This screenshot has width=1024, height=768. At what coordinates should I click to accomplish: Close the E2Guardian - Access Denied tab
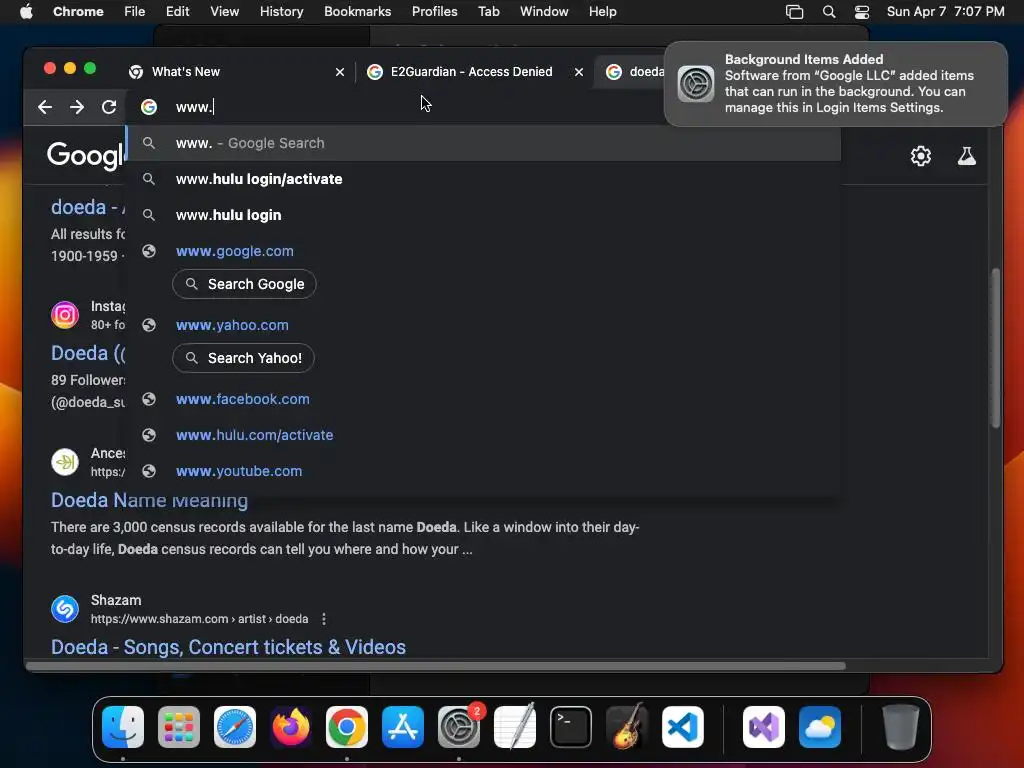coord(579,72)
